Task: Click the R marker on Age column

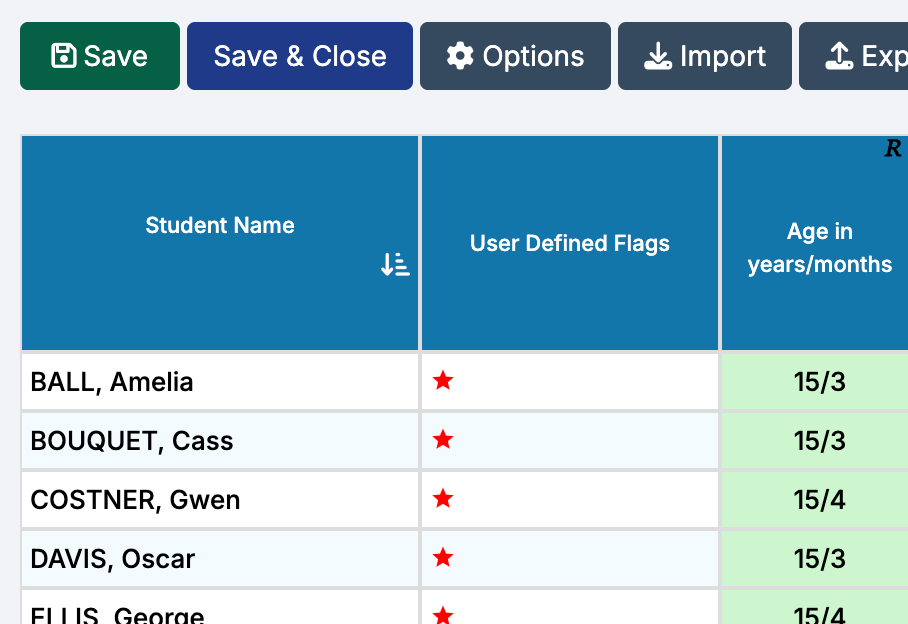Action: 893,149
